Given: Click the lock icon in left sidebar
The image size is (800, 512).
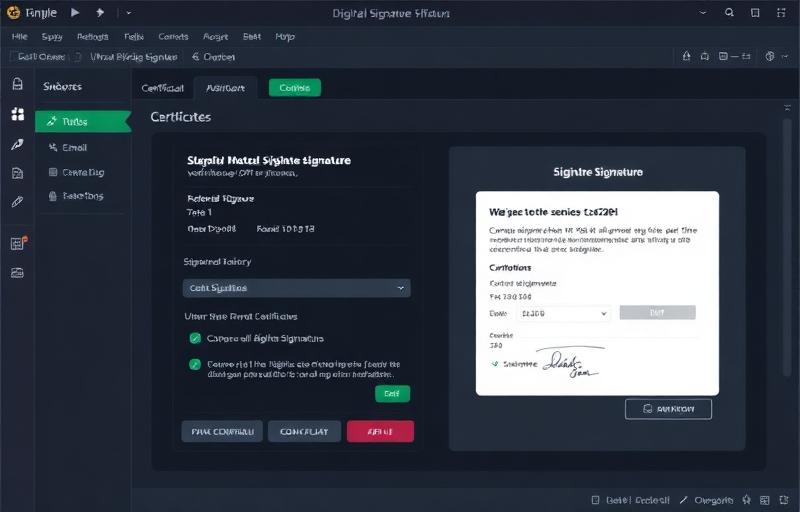Looking at the screenshot, I should 17,84.
